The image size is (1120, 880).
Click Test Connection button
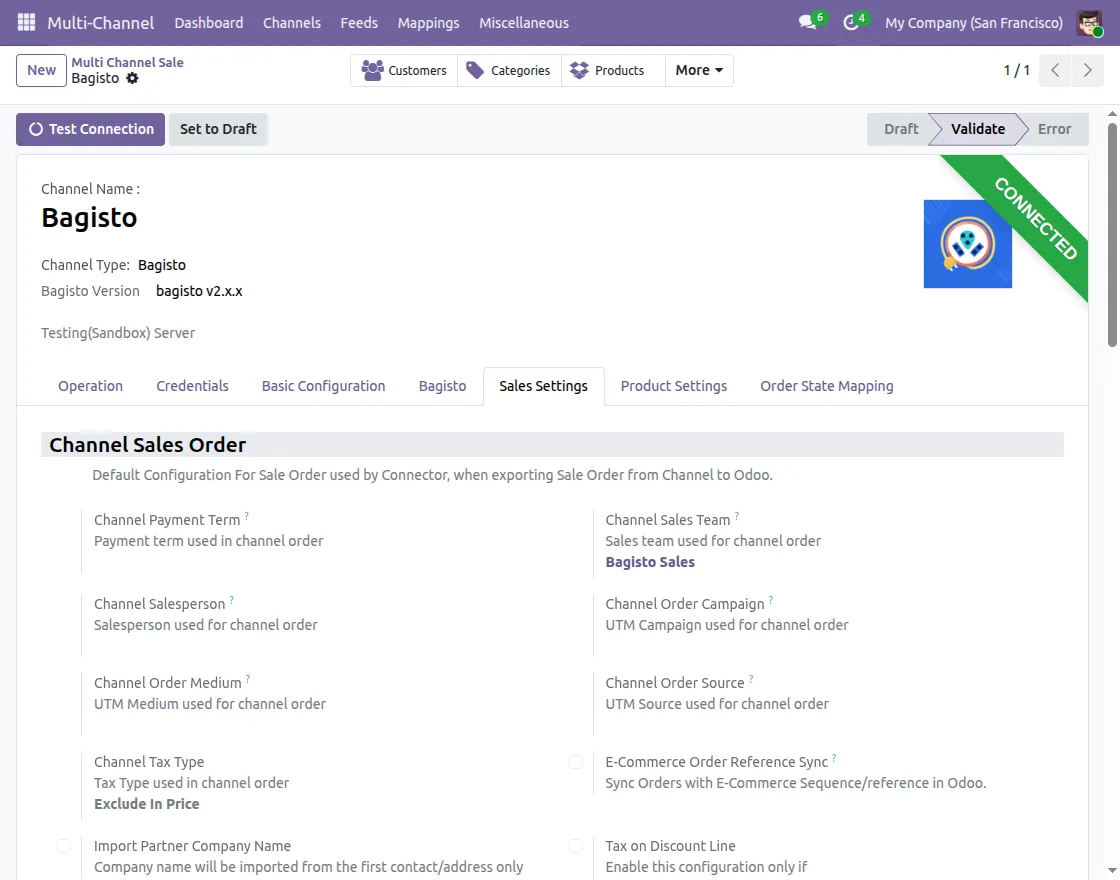pyautogui.click(x=91, y=129)
